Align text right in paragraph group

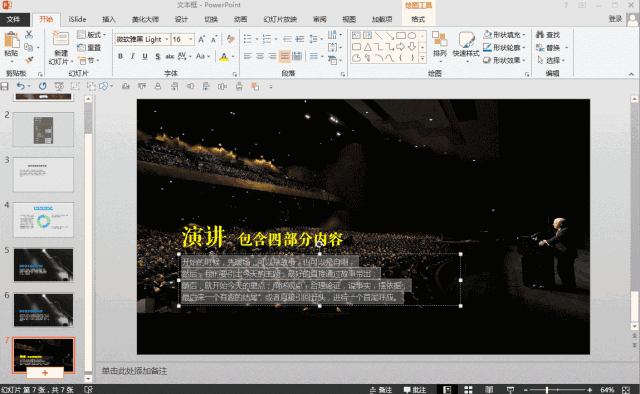click(272, 56)
